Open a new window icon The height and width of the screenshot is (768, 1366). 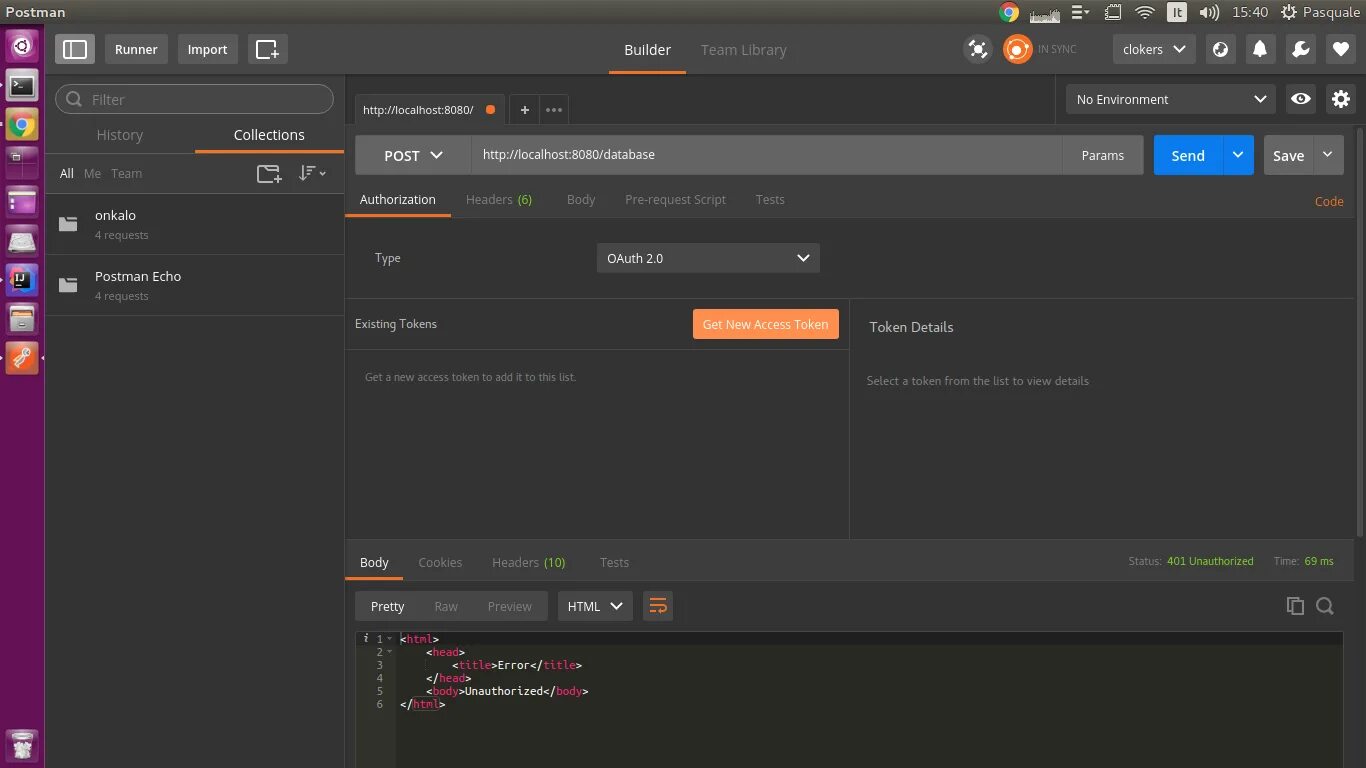coord(267,49)
